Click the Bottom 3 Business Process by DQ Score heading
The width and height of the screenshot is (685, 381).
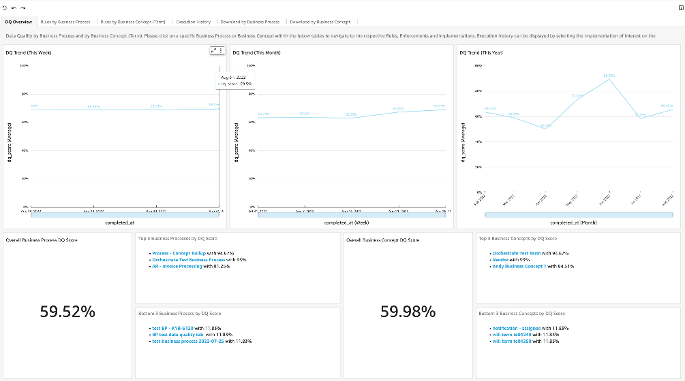(180, 313)
